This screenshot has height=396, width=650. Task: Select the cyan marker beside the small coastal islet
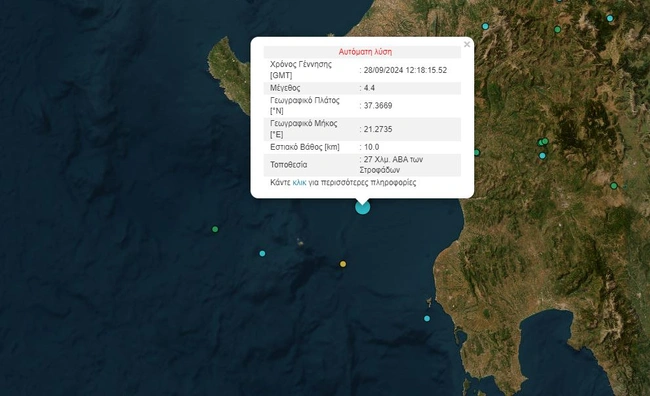tap(427, 318)
